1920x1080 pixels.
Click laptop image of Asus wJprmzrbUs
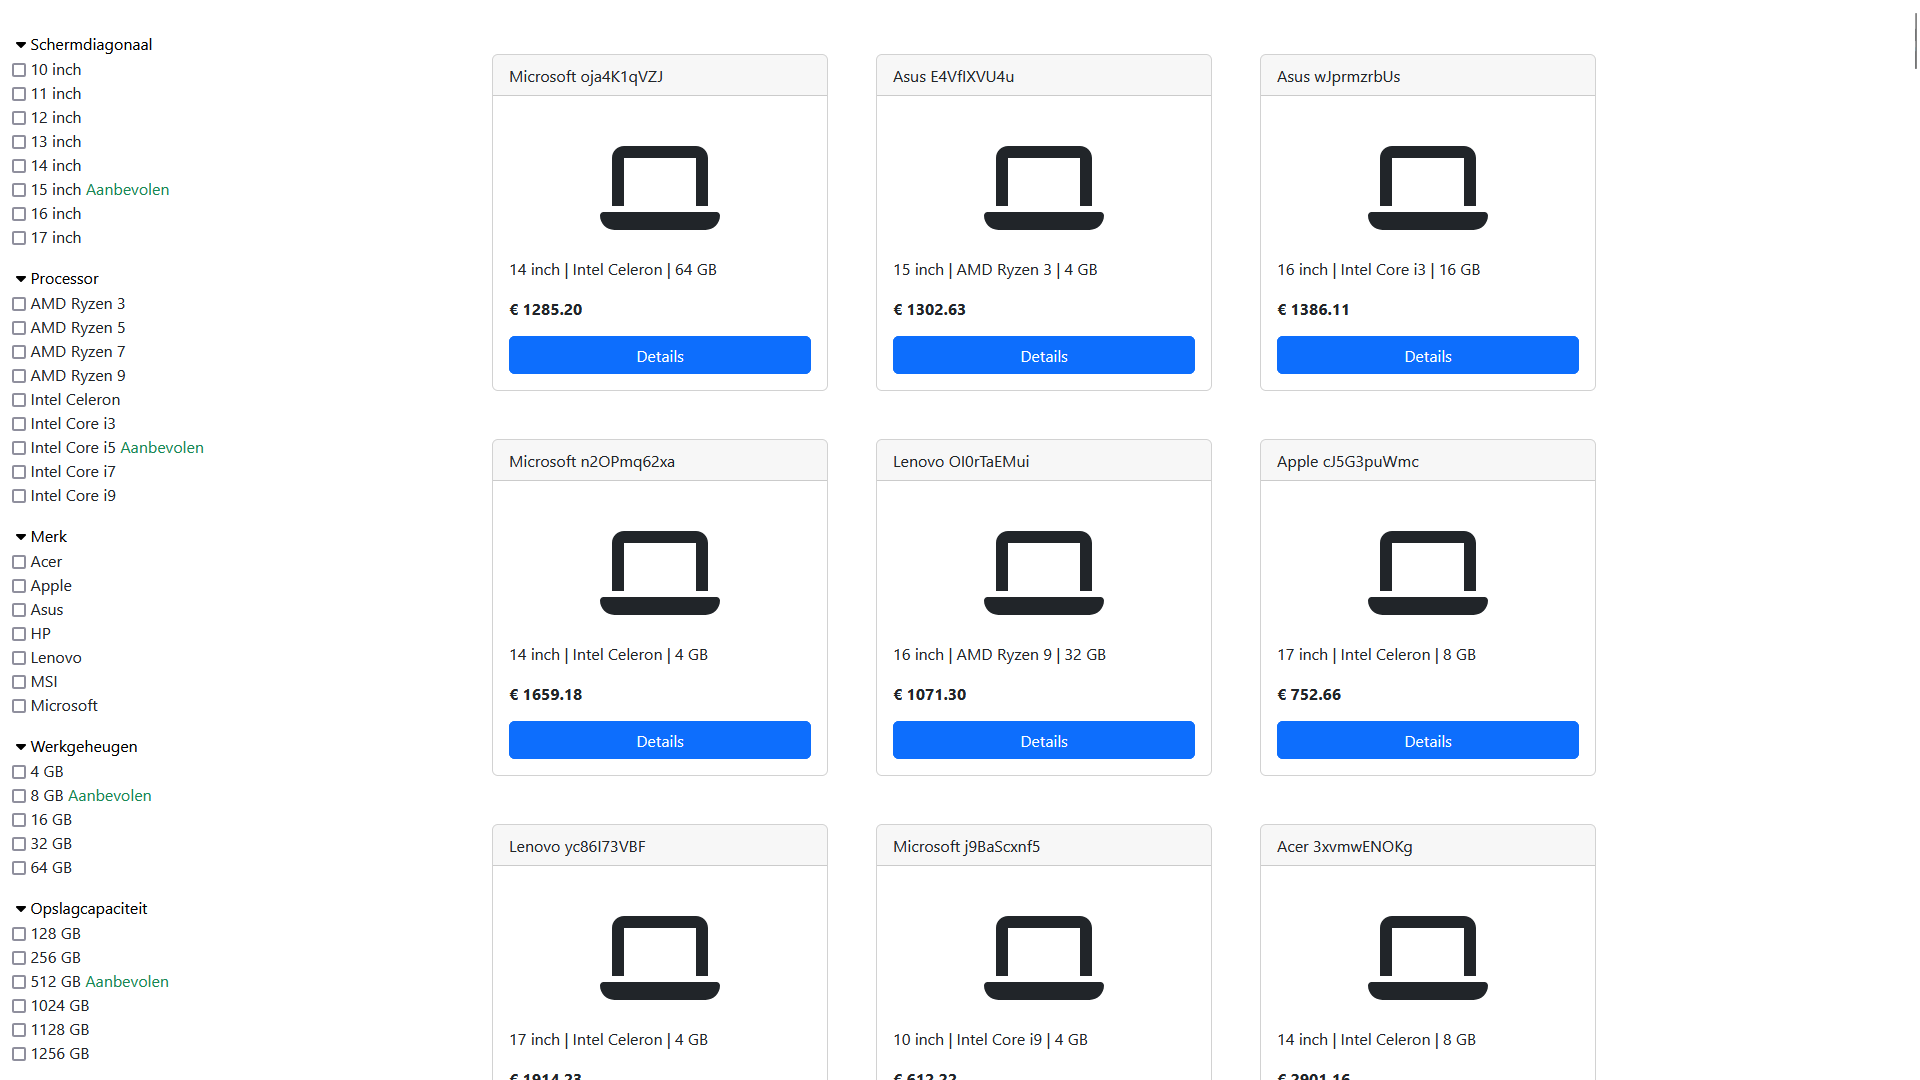click(x=1428, y=188)
